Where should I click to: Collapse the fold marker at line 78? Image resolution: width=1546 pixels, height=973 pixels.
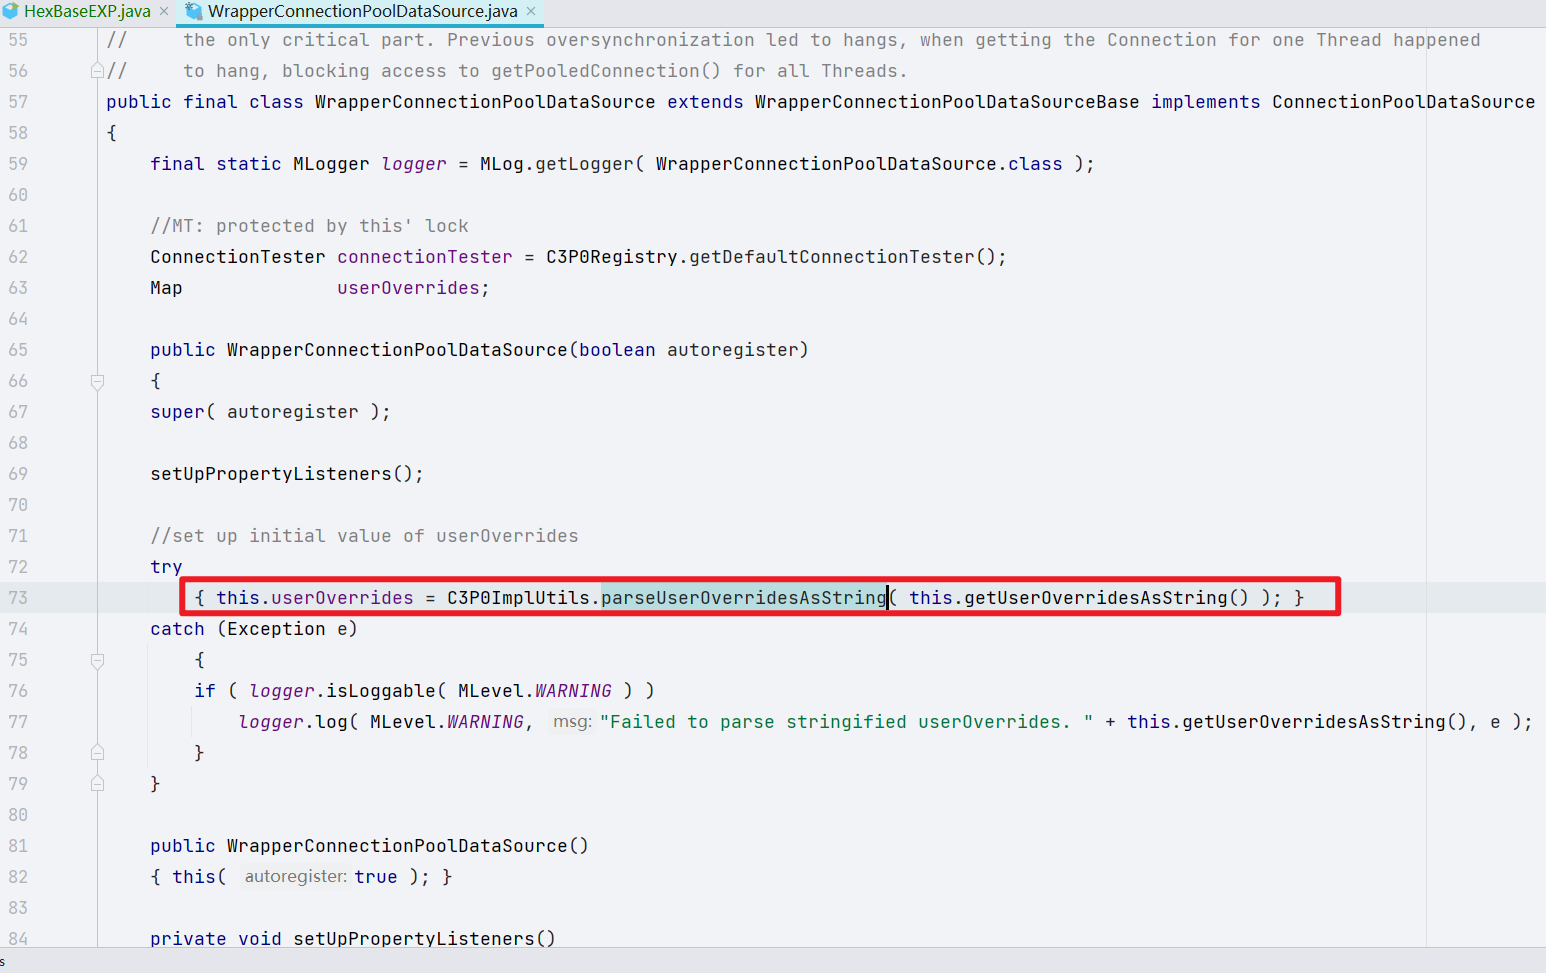tap(97, 752)
